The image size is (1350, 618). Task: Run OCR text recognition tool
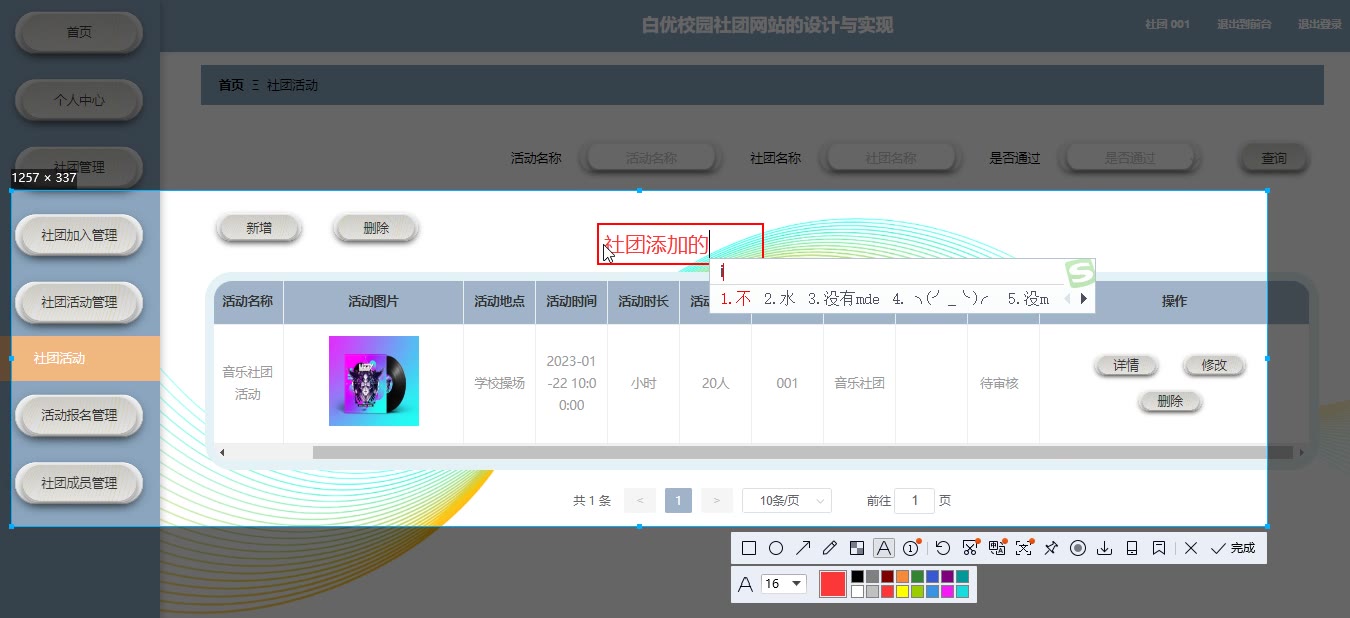click(x=1024, y=548)
